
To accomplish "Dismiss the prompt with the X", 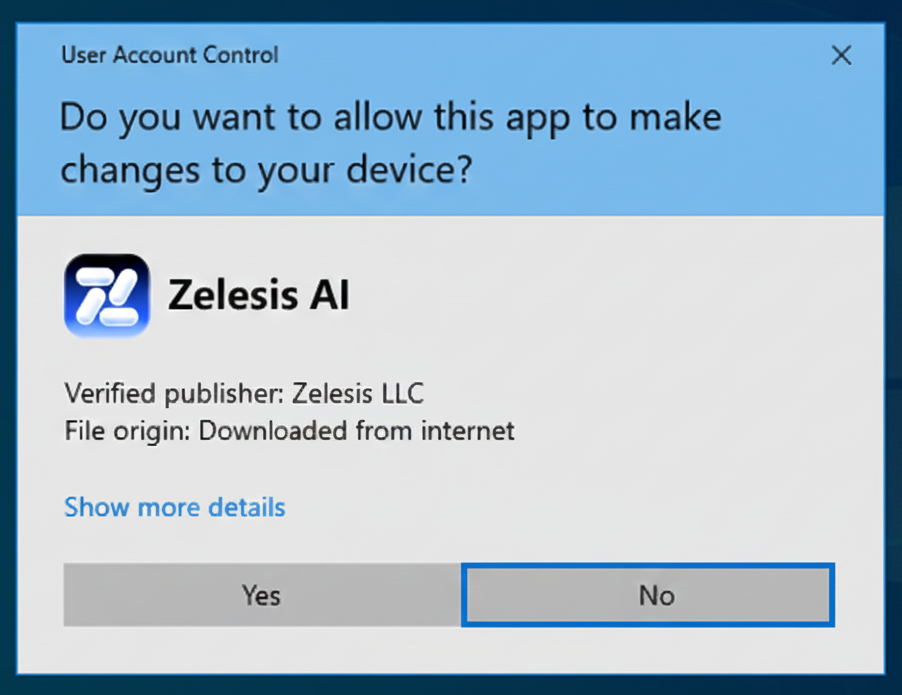I will tap(841, 55).
